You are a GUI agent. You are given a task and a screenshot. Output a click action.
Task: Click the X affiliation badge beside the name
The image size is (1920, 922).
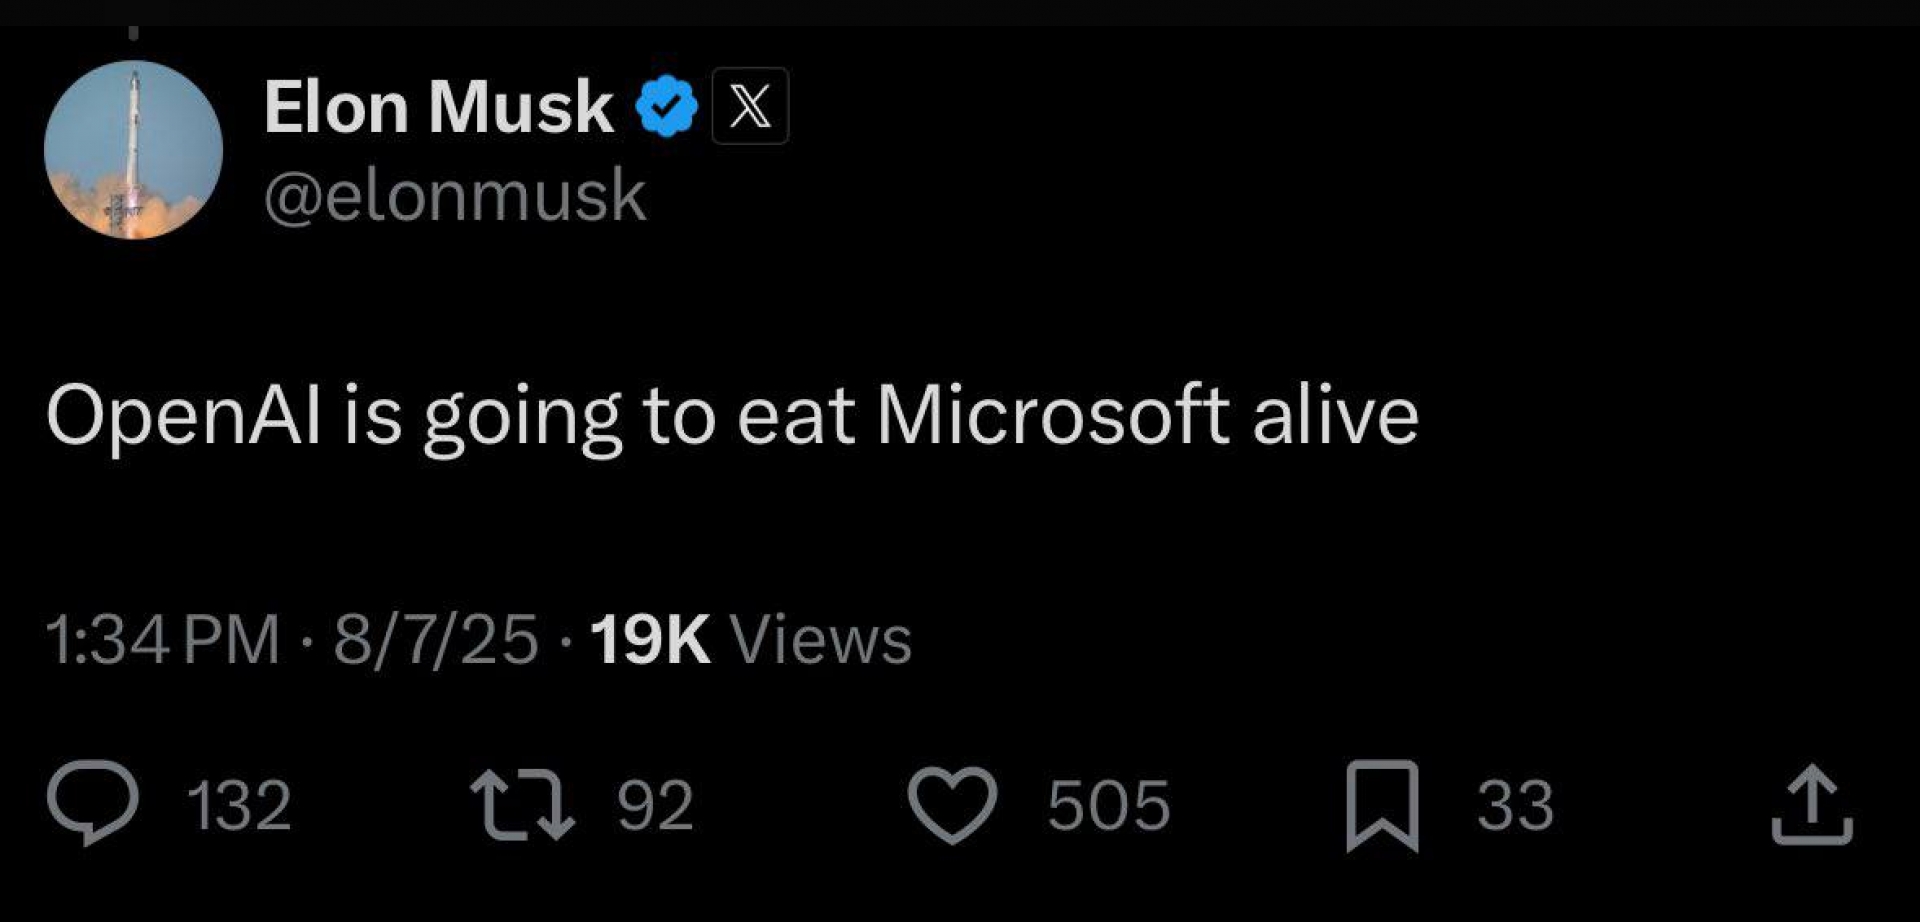click(x=750, y=106)
